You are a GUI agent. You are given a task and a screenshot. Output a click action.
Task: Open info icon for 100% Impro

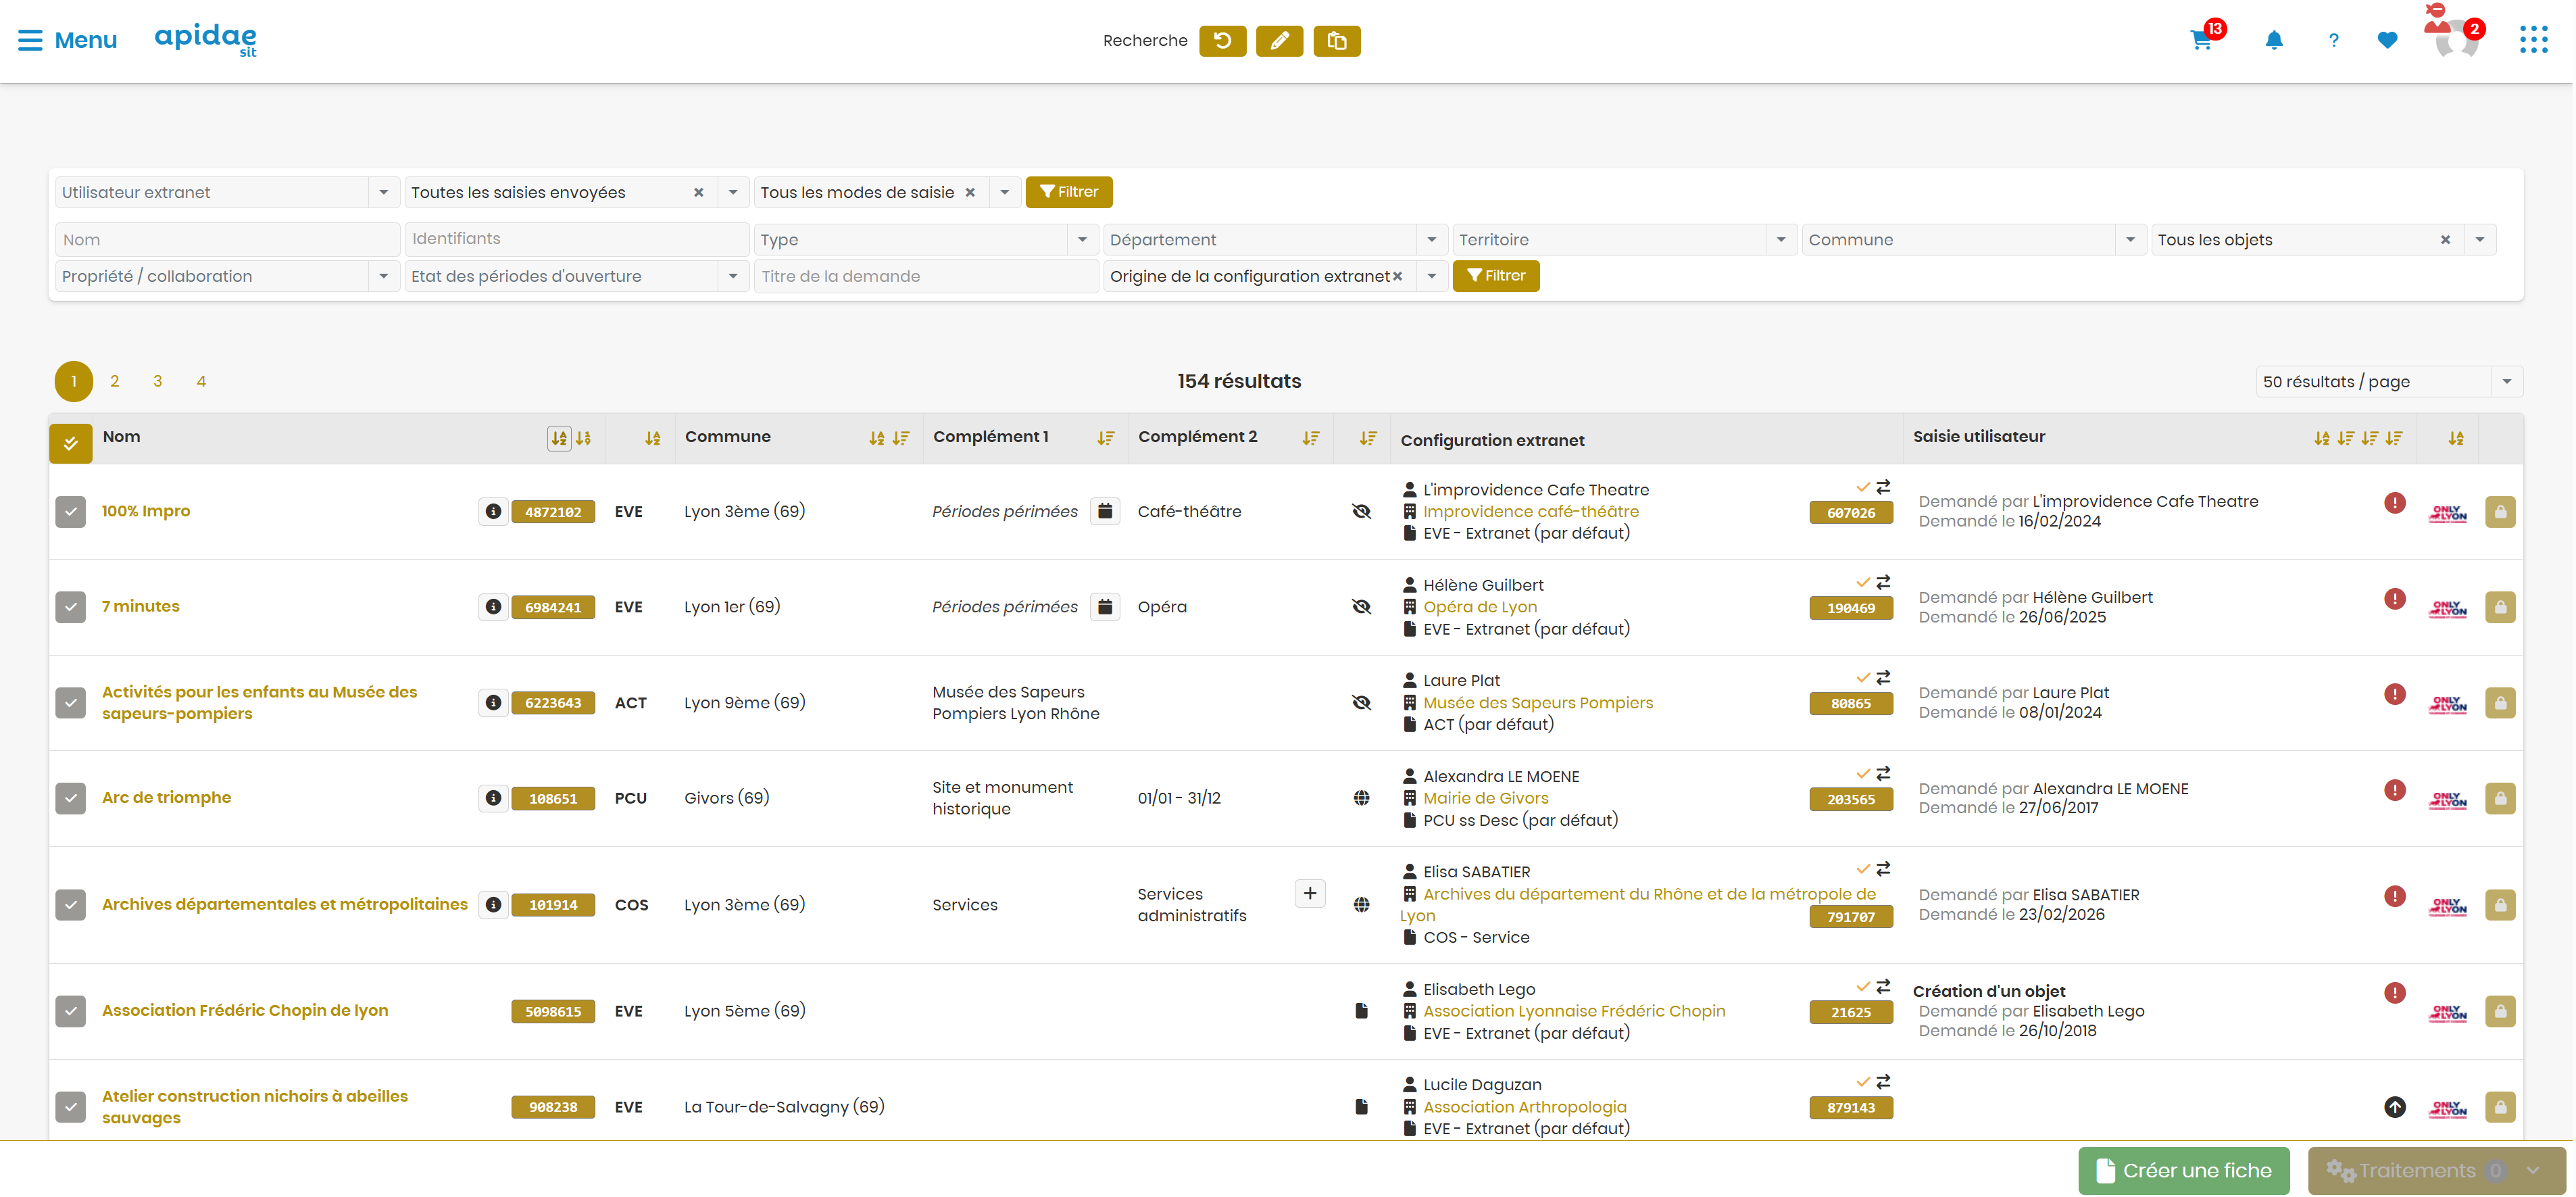point(493,511)
